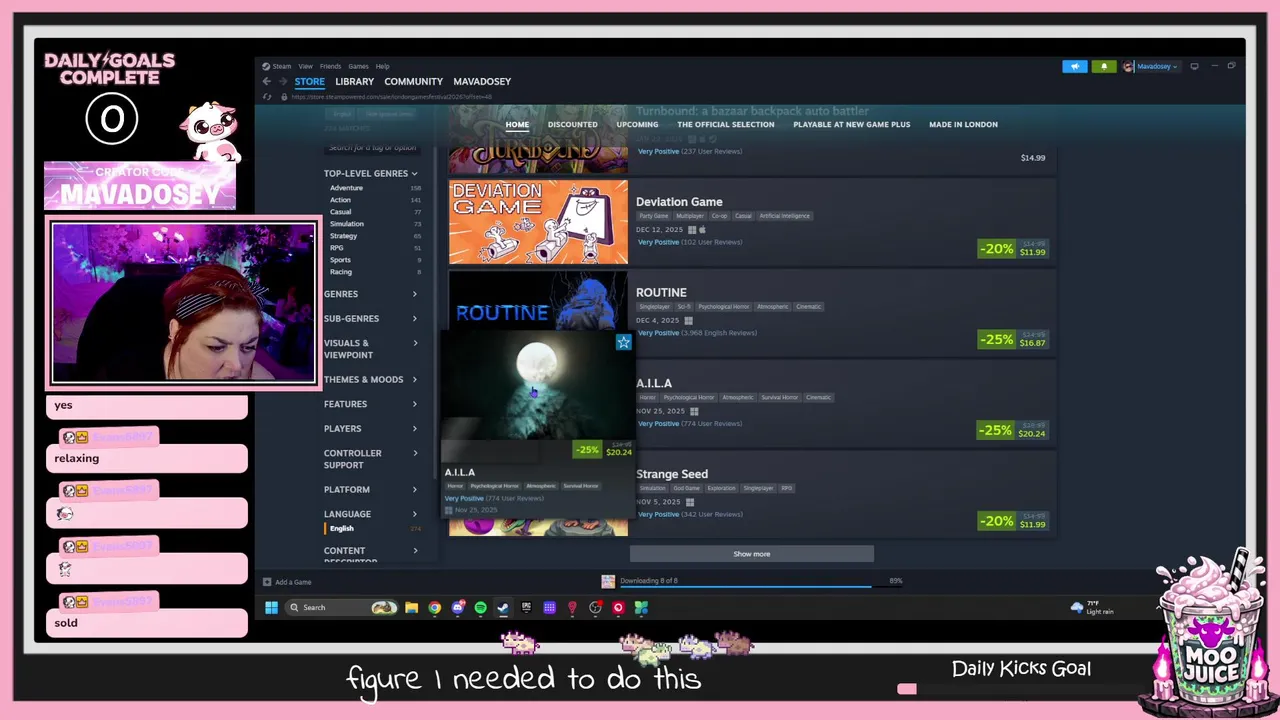Click the blue announcements megaphone button

click(x=1075, y=66)
